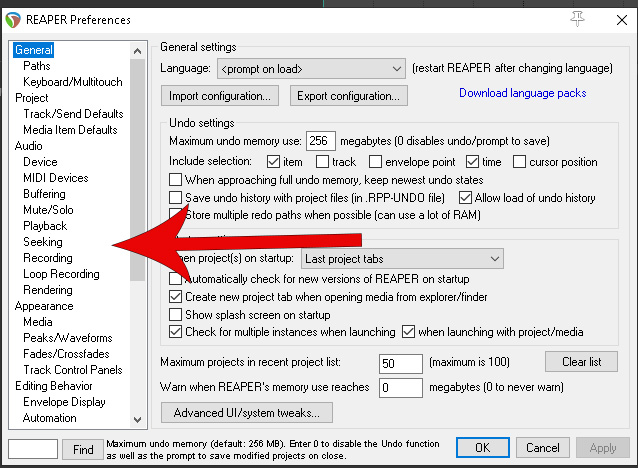This screenshot has height=468, width=638.
Task: Confirm preferences with OK button
Action: [x=483, y=448]
